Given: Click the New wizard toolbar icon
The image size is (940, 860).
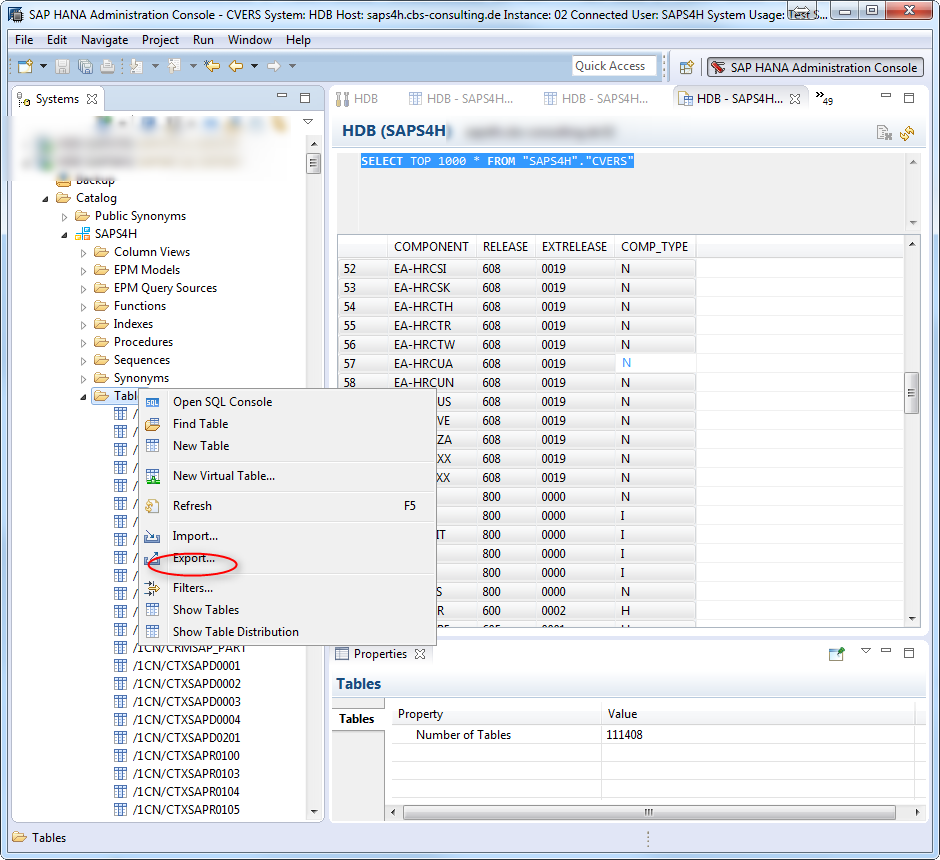Looking at the screenshot, I should [x=25, y=67].
